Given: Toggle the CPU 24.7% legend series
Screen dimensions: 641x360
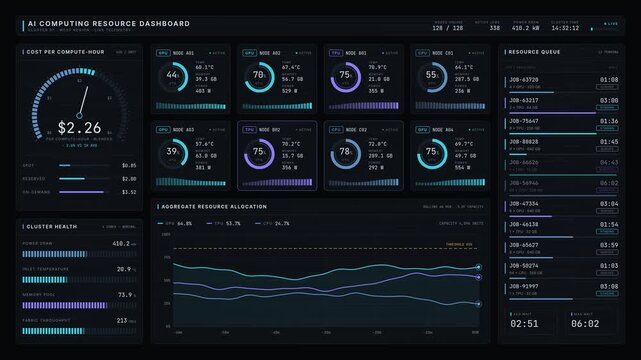Looking at the screenshot, I should click(x=272, y=224).
